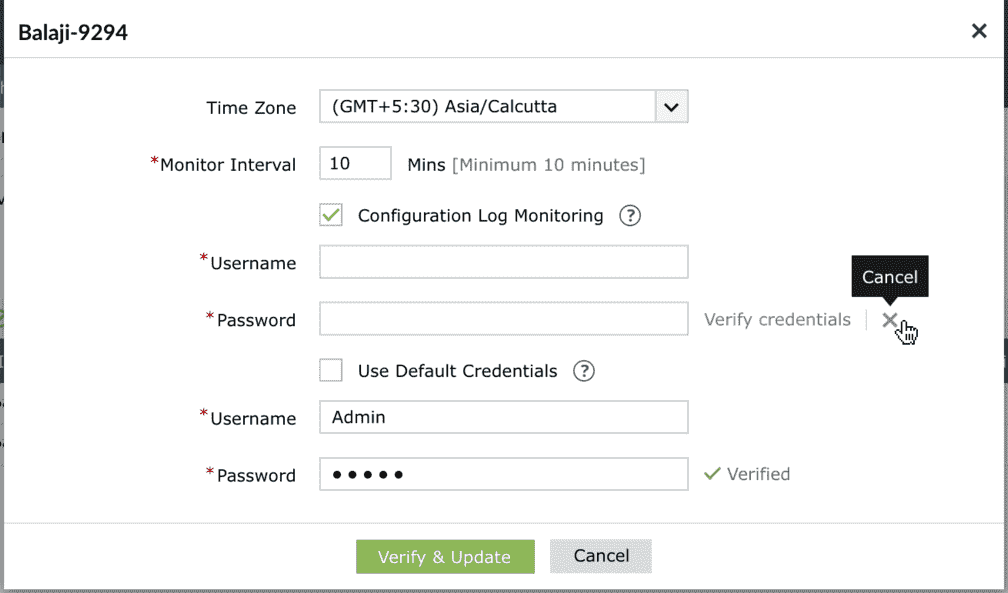This screenshot has height=593, width=1008.
Task: Expand the Time Zone dropdown arrow
Action: tap(671, 106)
